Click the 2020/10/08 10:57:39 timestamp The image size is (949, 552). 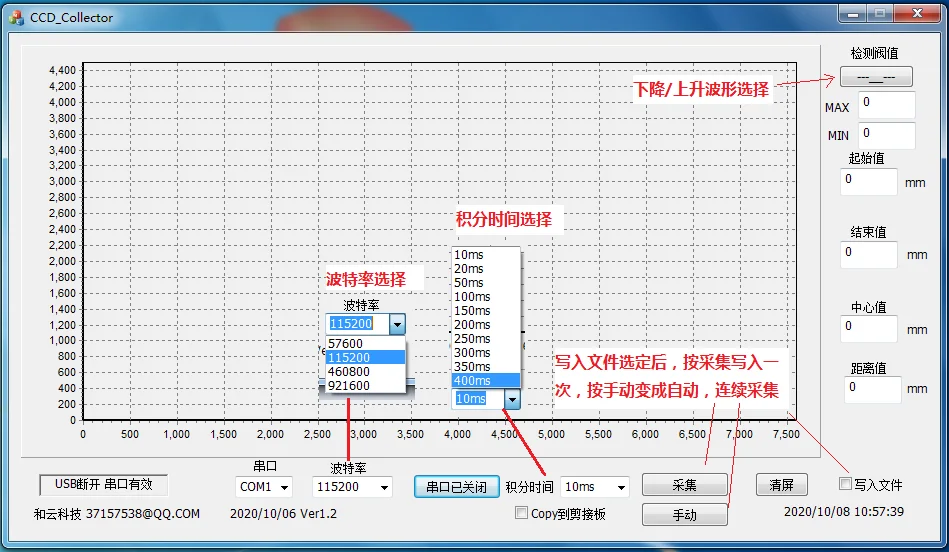844,512
